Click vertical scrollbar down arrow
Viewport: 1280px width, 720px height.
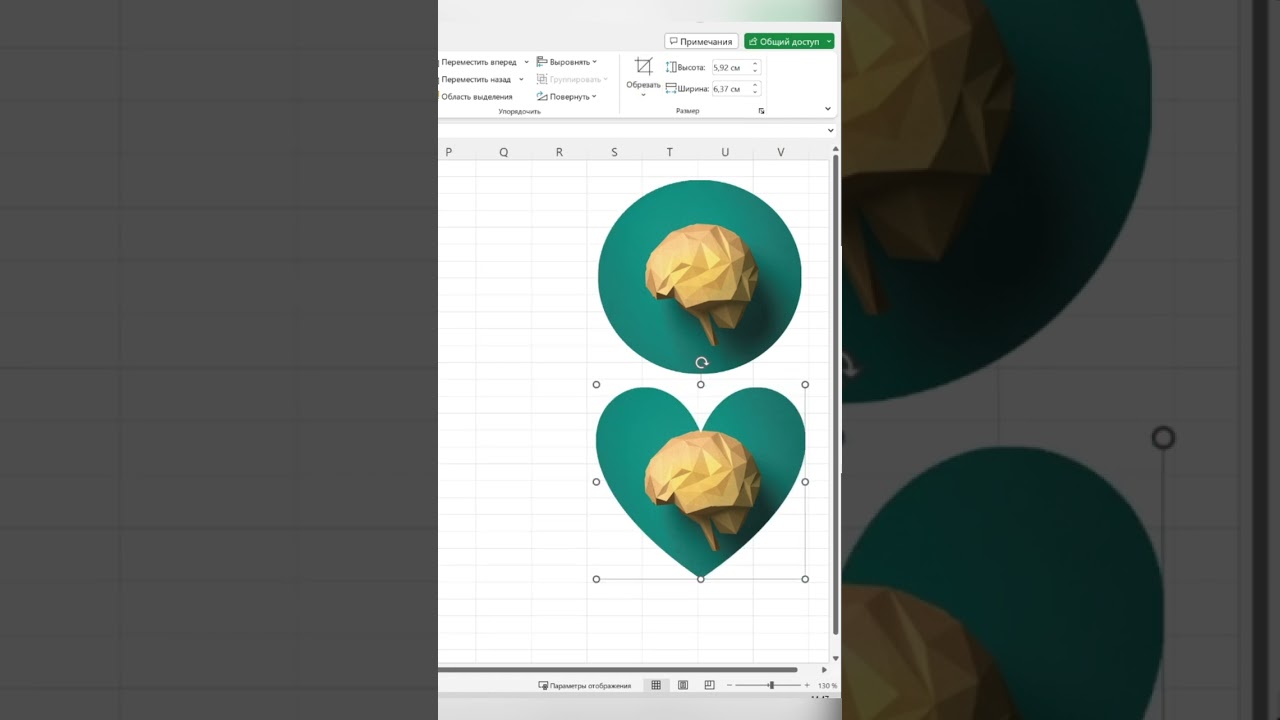pos(836,657)
